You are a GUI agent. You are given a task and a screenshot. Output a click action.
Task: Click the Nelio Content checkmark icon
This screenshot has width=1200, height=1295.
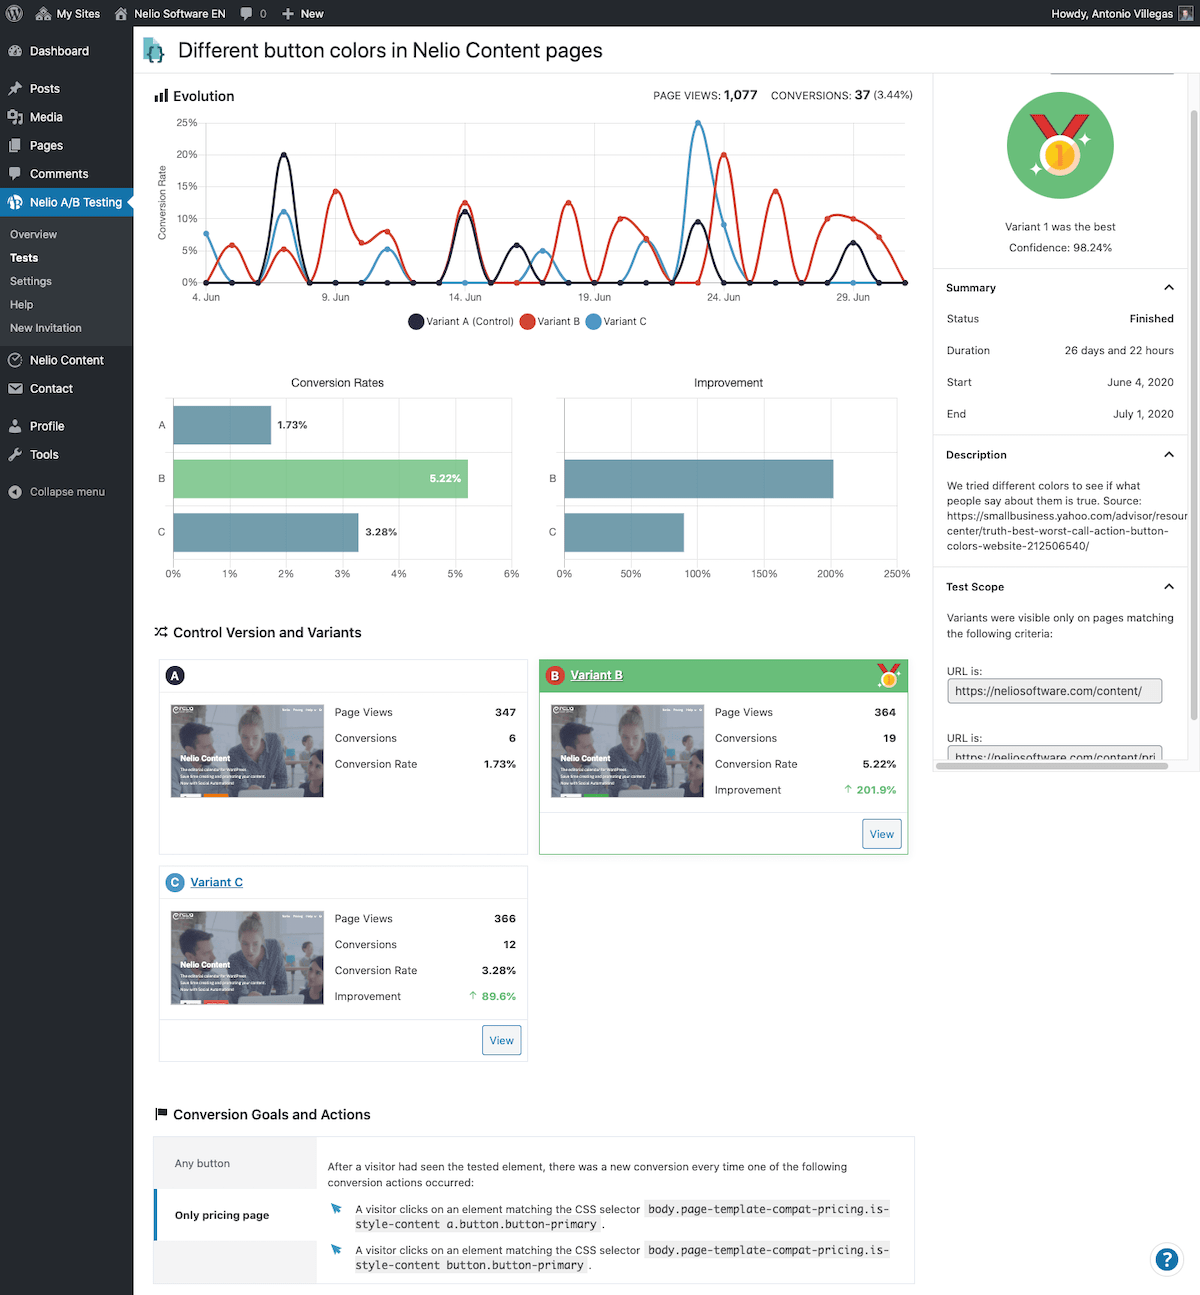(15, 360)
